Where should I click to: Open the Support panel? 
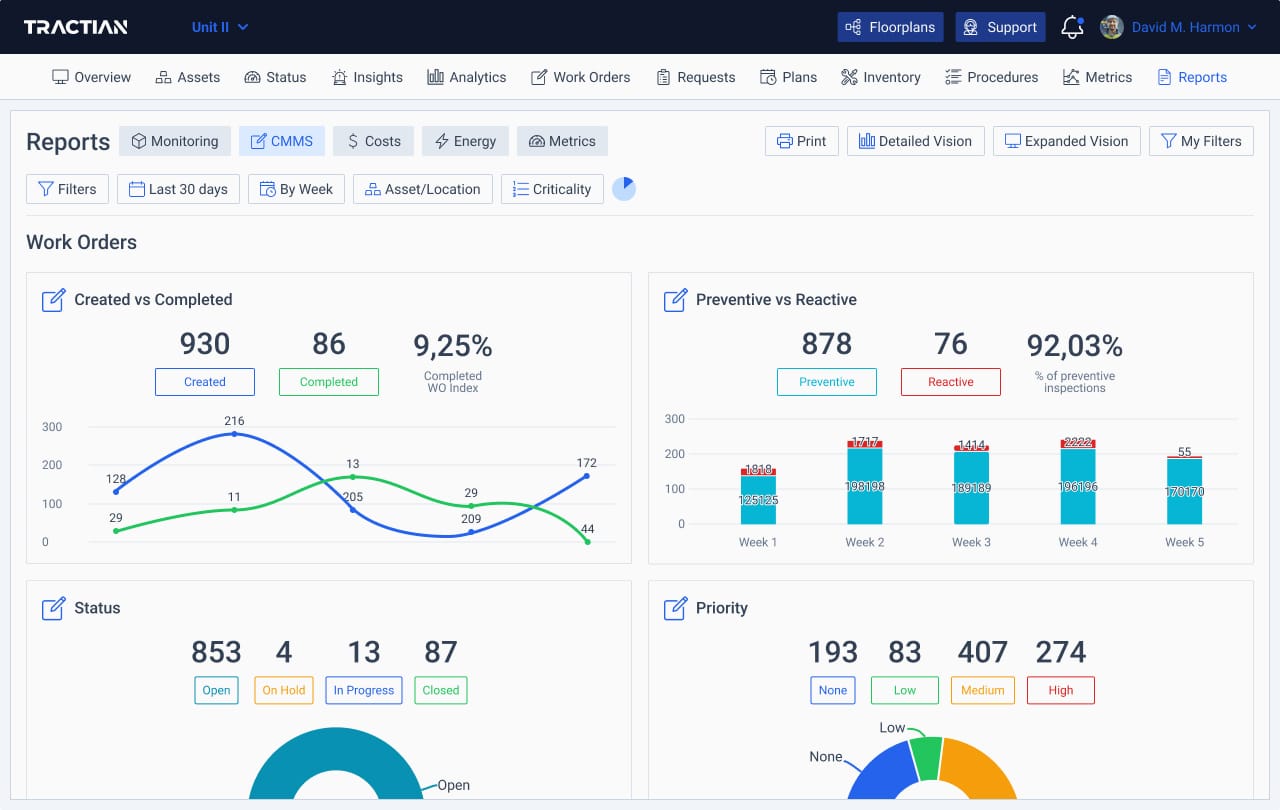coord(999,27)
